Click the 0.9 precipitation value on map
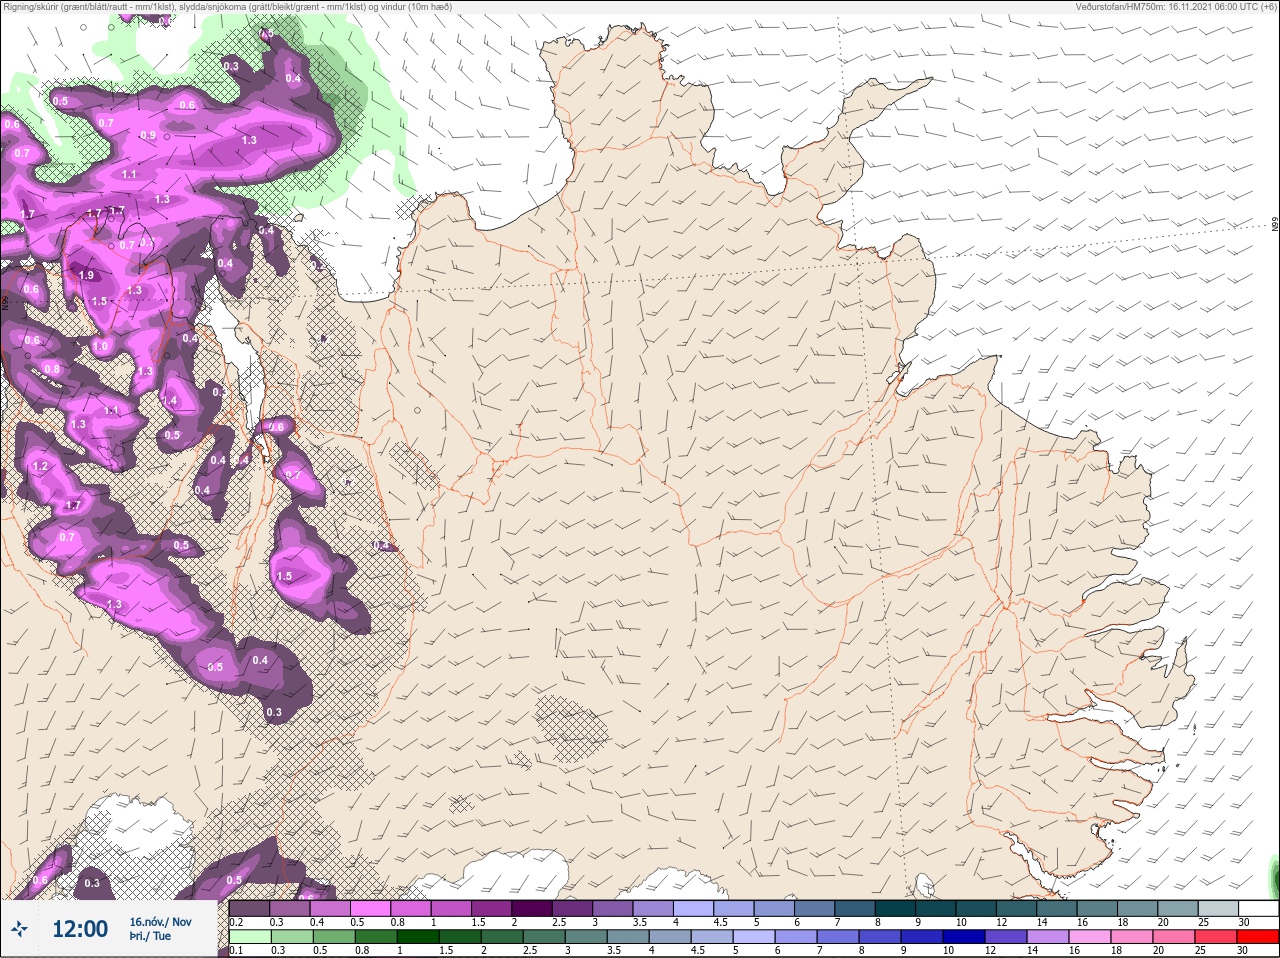 148,135
